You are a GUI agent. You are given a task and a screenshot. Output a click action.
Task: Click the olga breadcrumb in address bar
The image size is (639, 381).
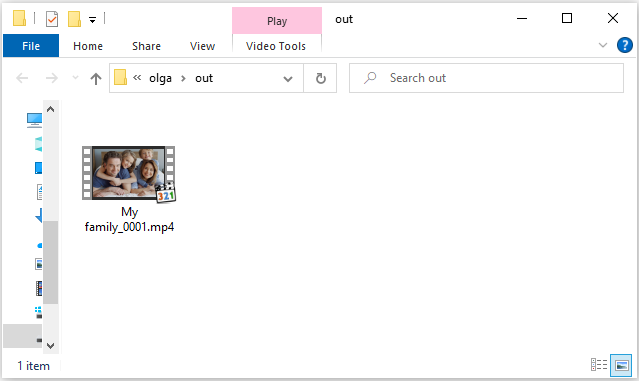[x=160, y=78]
